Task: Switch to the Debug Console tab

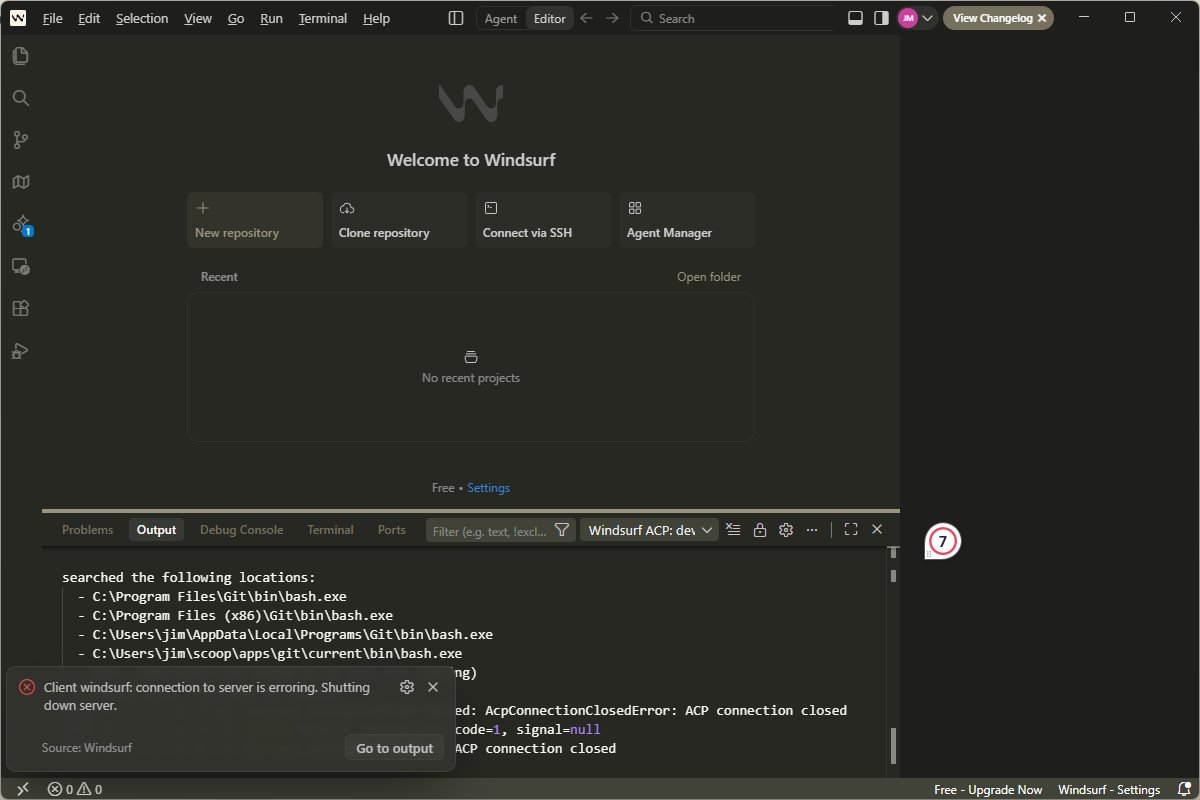Action: 241,530
